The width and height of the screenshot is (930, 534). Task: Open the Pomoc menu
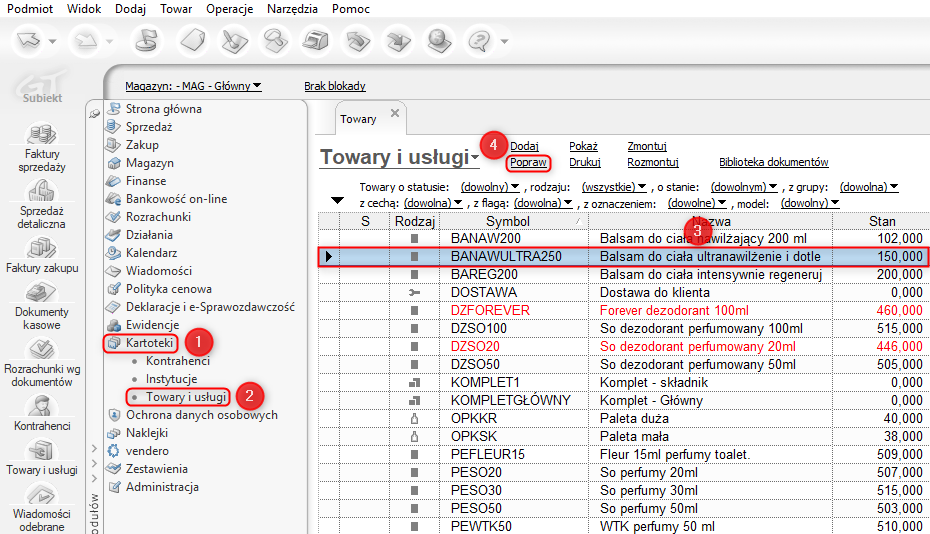(x=351, y=9)
